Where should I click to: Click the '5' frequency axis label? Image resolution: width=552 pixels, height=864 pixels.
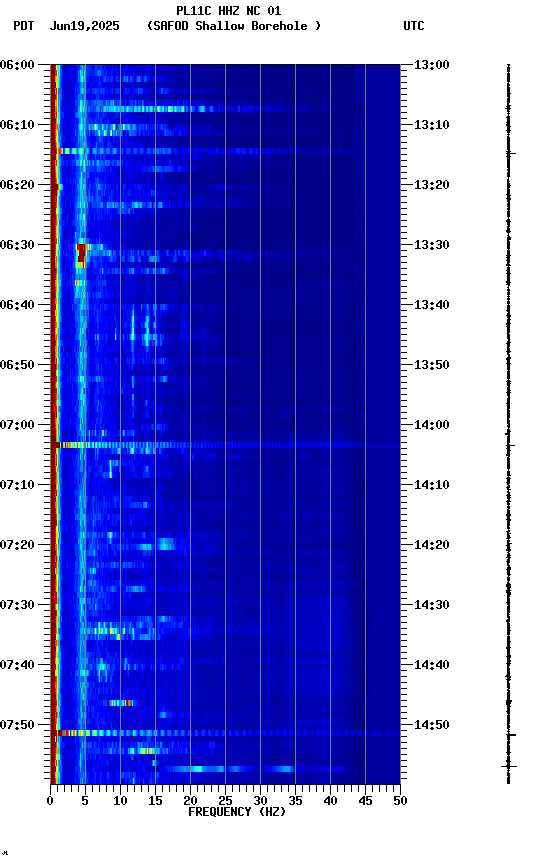[x=85, y=801]
